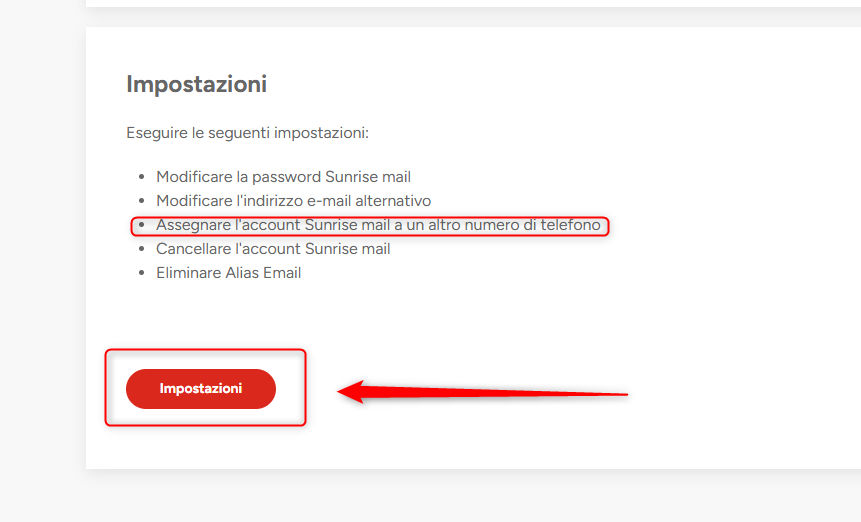Click the "Eliminare Alias Email" item
Image resolution: width=861 pixels, height=522 pixels.
point(228,273)
